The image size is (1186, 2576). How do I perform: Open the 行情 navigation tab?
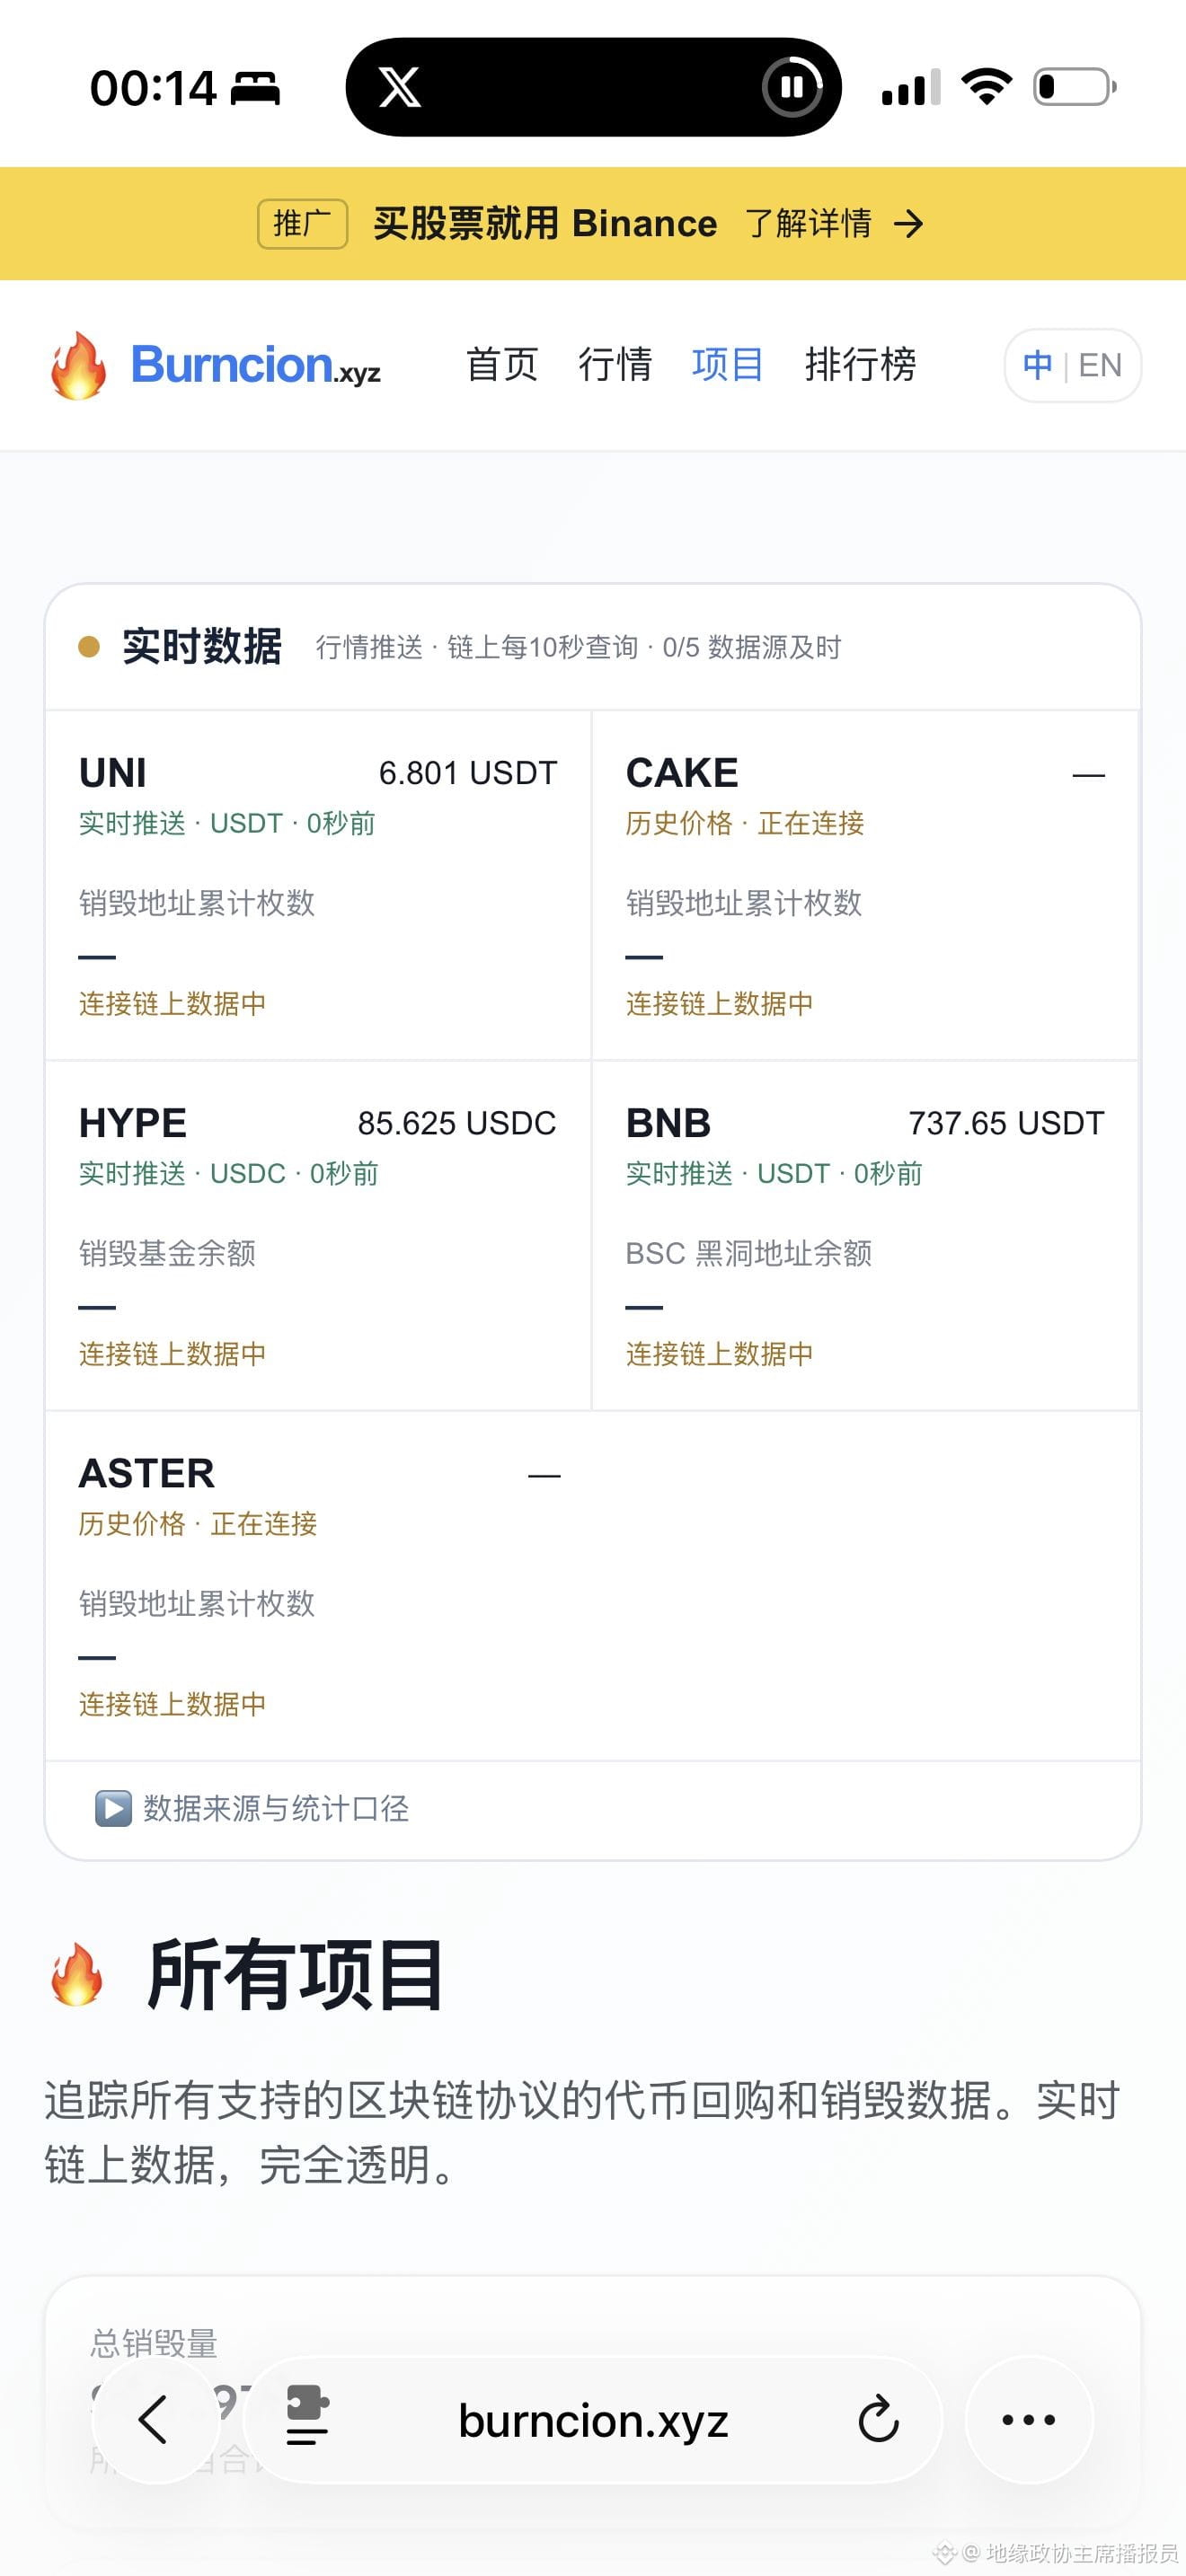pos(615,364)
